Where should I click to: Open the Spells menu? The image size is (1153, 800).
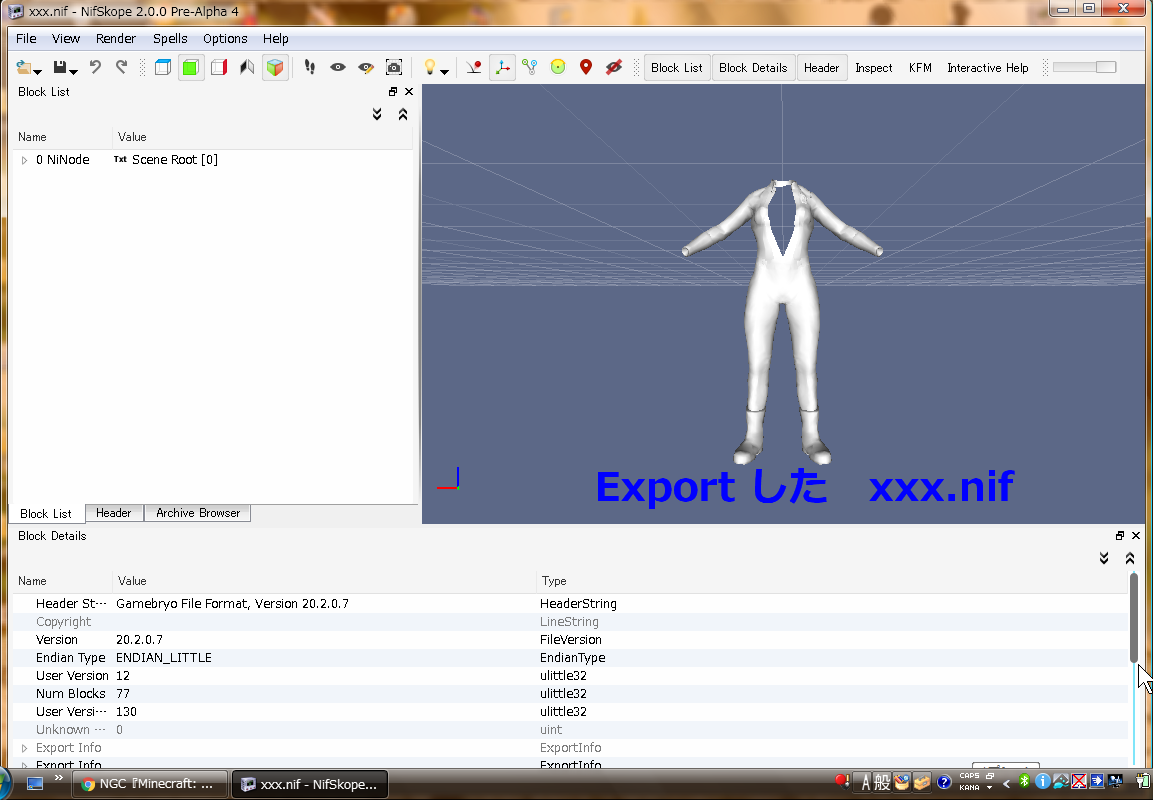170,39
